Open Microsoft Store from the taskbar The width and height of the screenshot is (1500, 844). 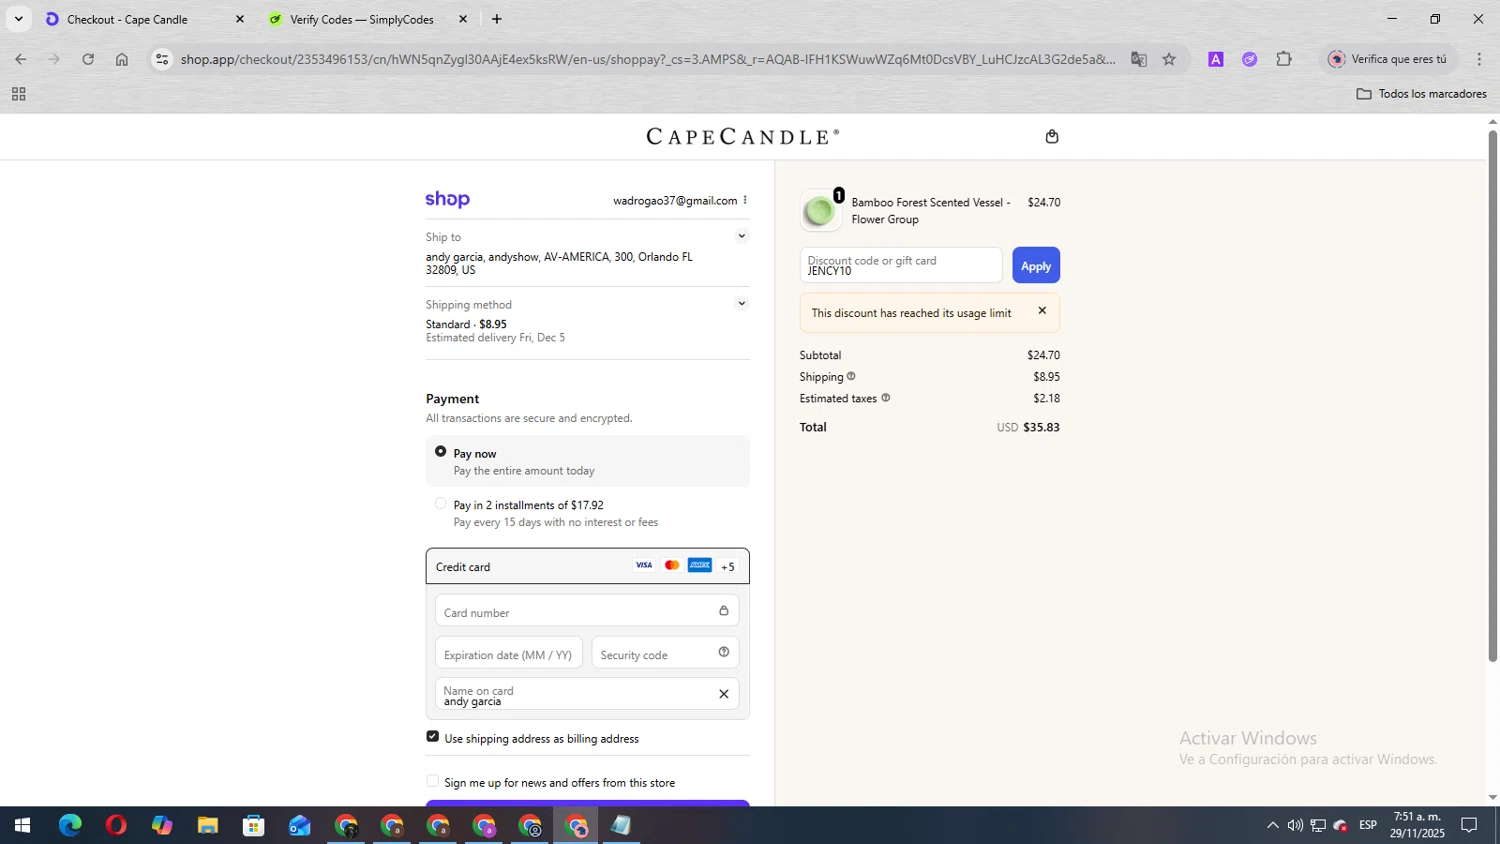click(254, 826)
